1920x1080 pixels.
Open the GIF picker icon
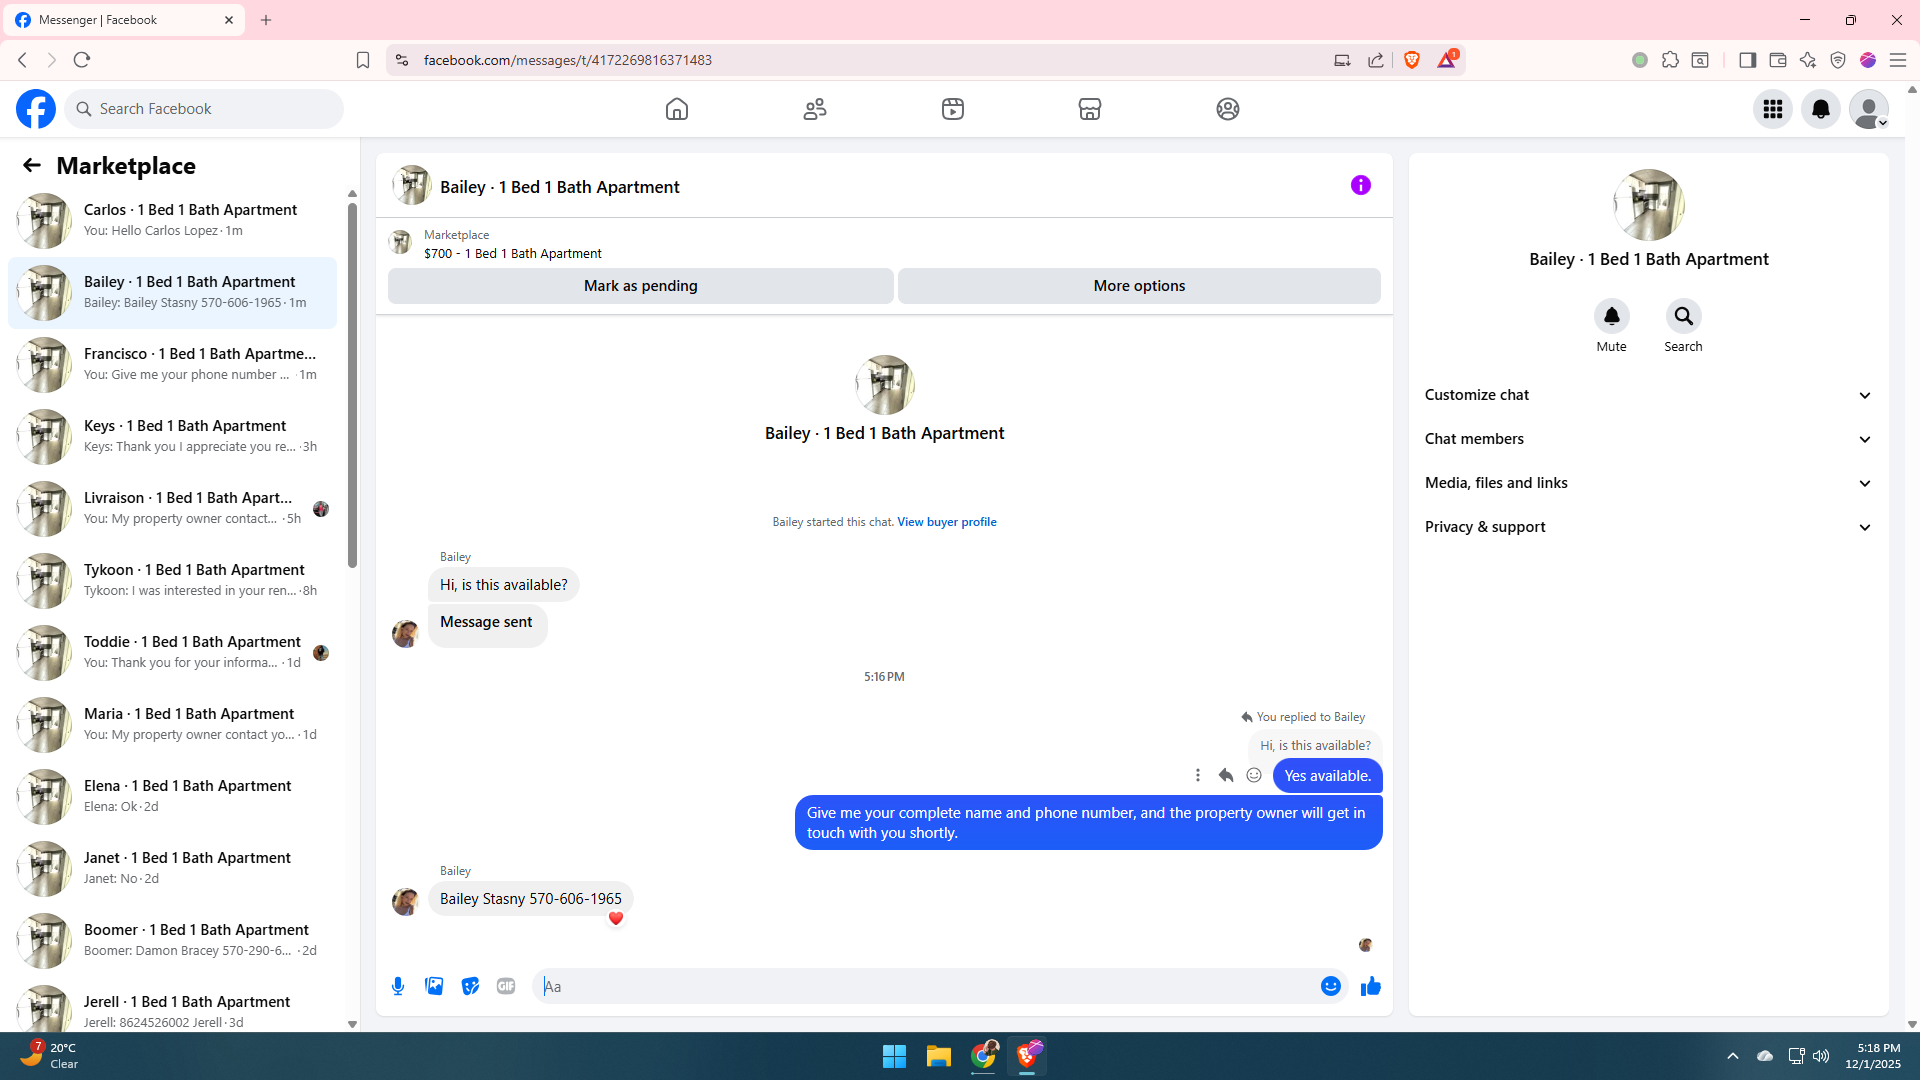(x=506, y=986)
